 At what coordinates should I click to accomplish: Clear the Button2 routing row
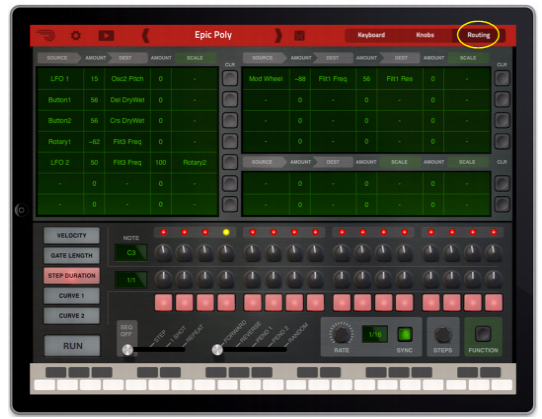pyautogui.click(x=230, y=120)
